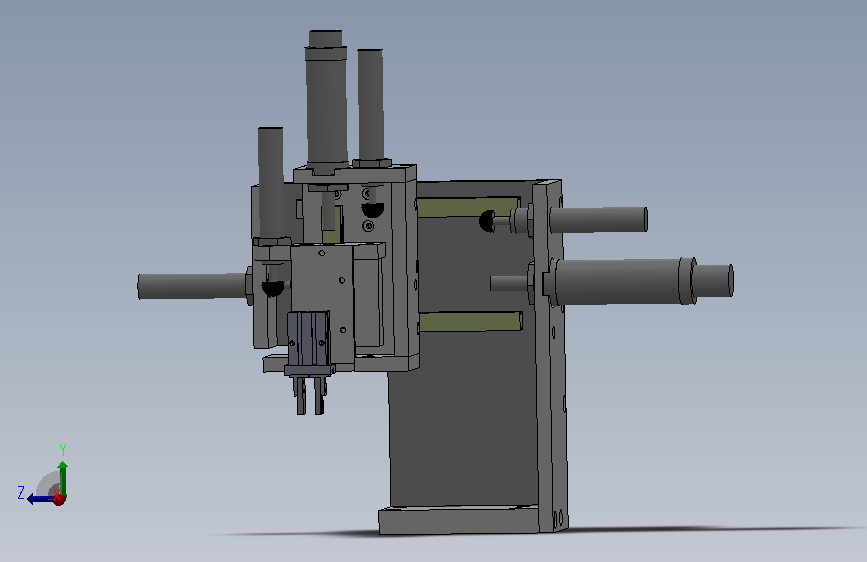Select the upper green guide rail
This screenshot has height=562, width=867.
(x=468, y=207)
